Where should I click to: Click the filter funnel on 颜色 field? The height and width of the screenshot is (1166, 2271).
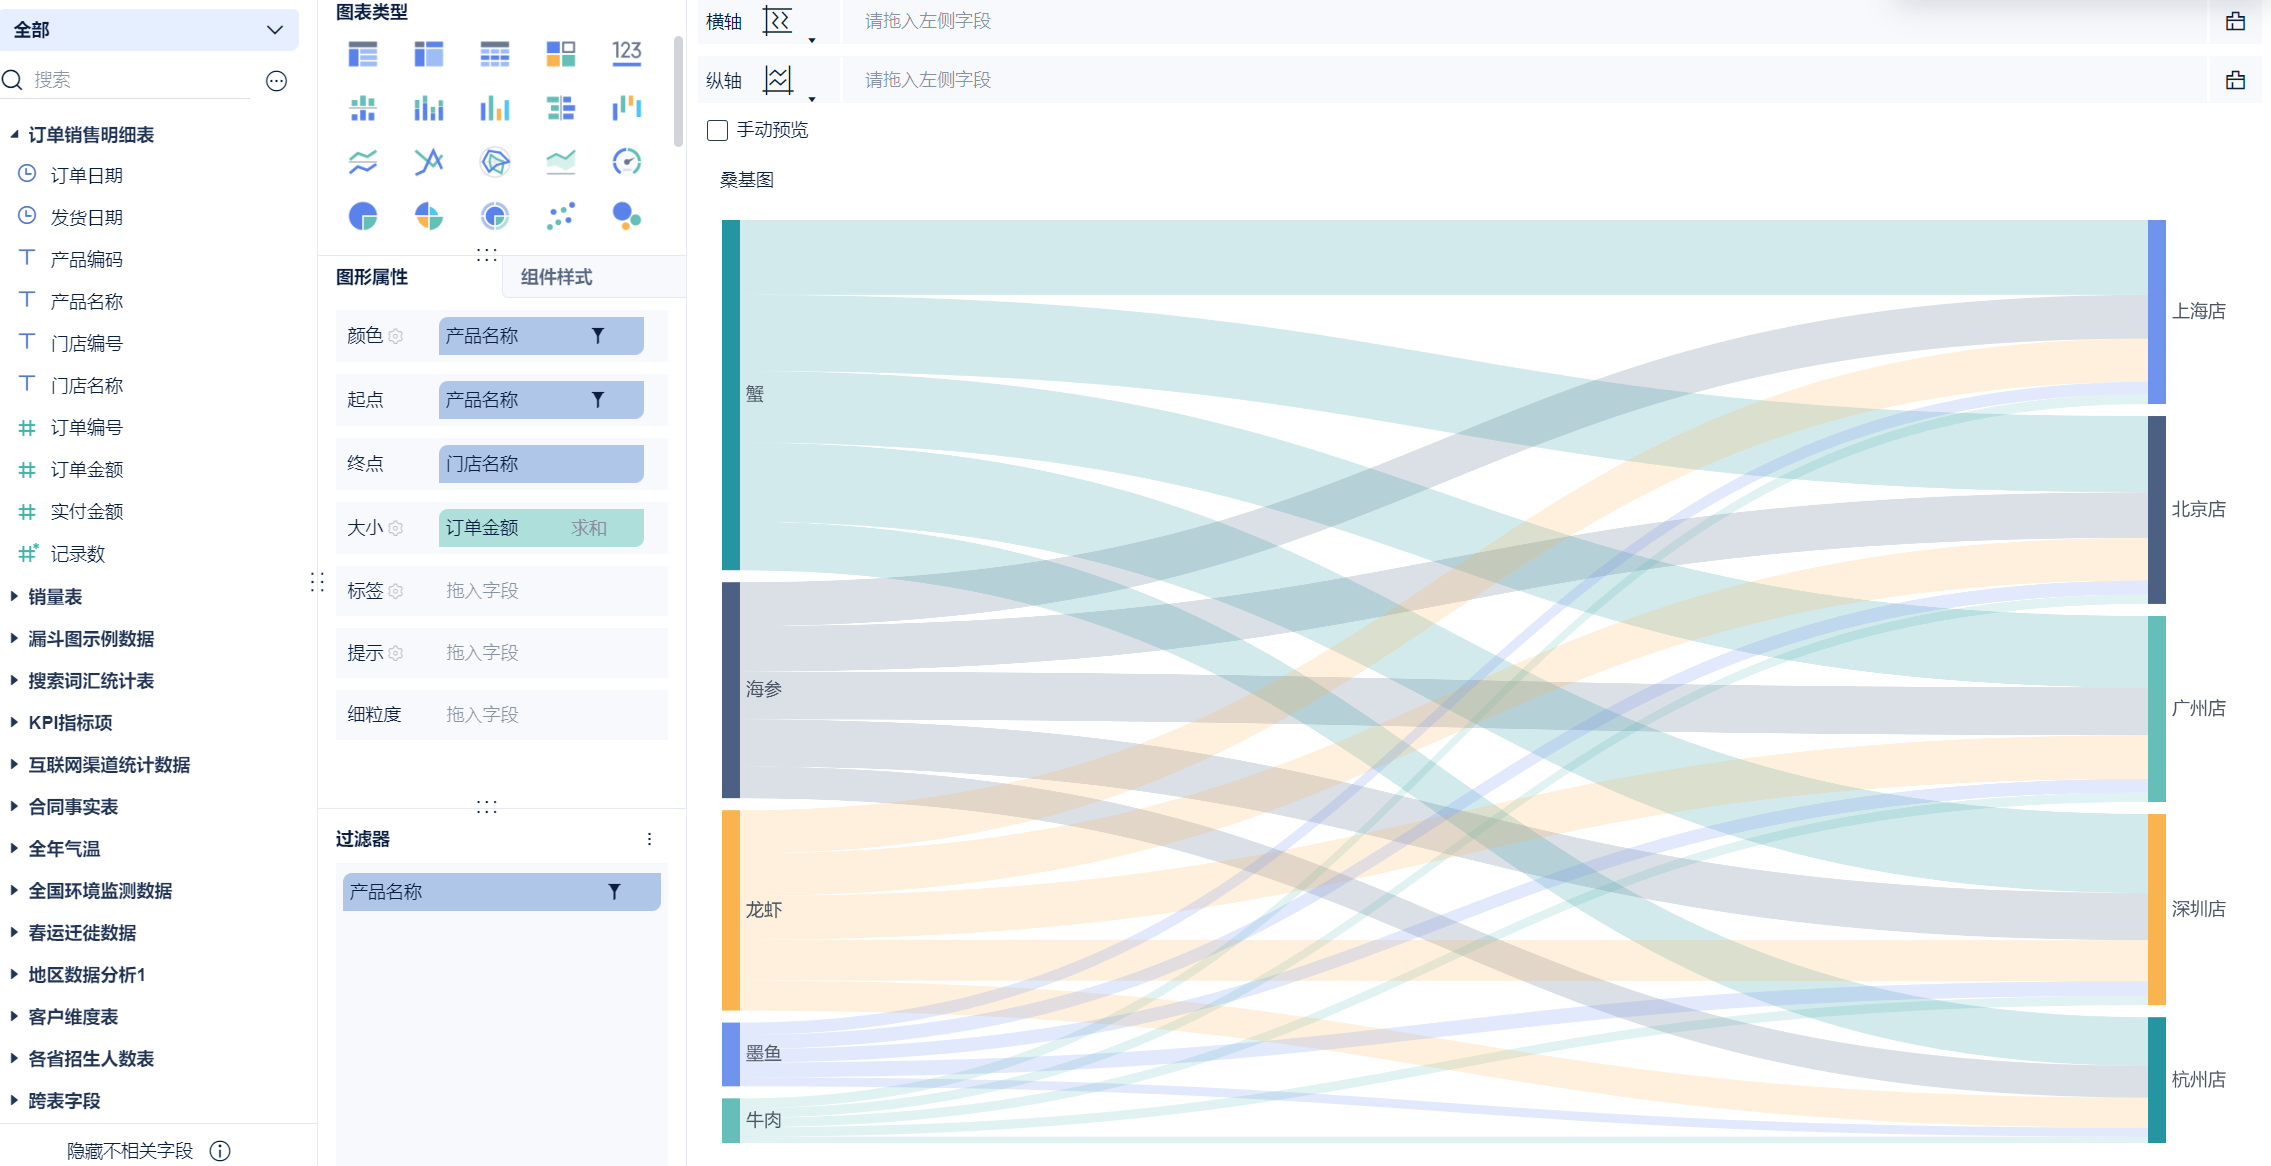click(598, 336)
